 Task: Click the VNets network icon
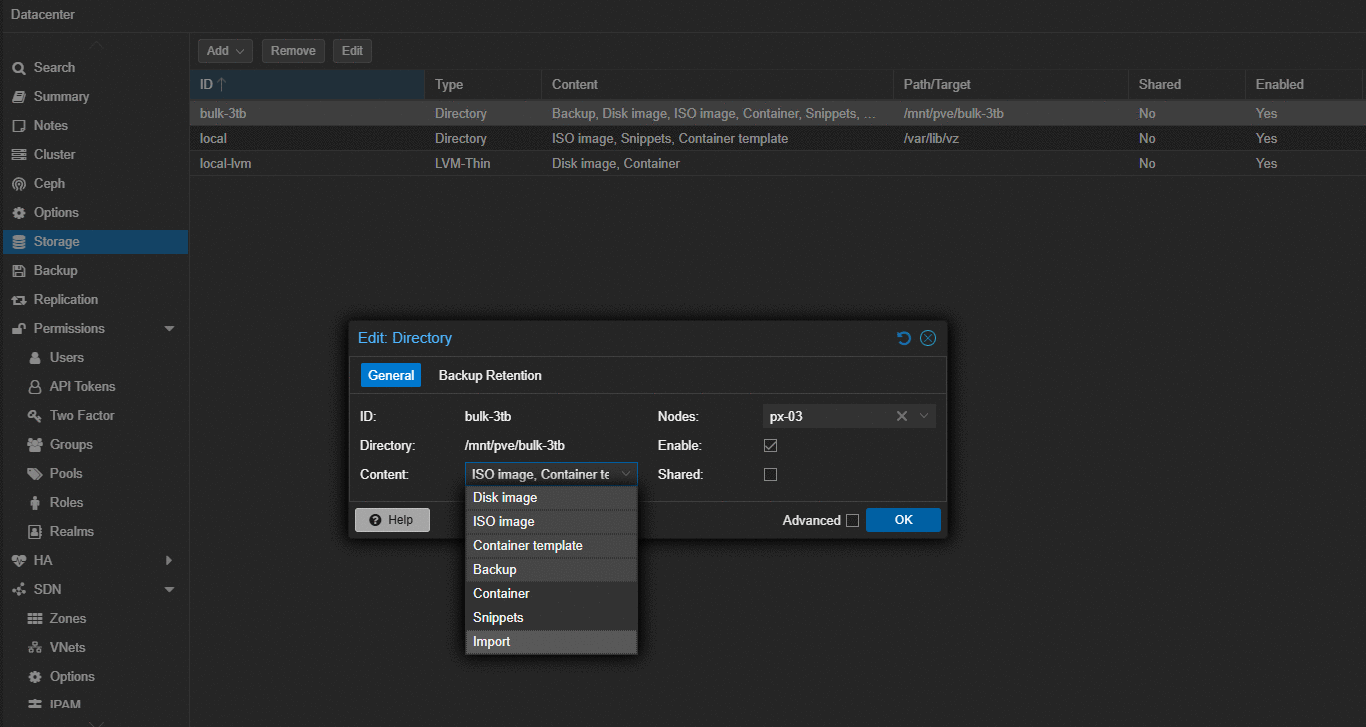click(35, 648)
